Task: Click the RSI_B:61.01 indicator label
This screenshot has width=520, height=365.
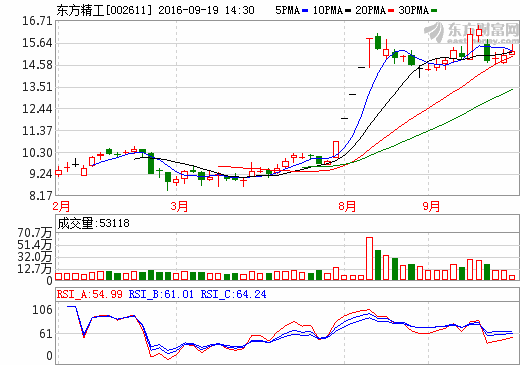Action: click(161, 294)
